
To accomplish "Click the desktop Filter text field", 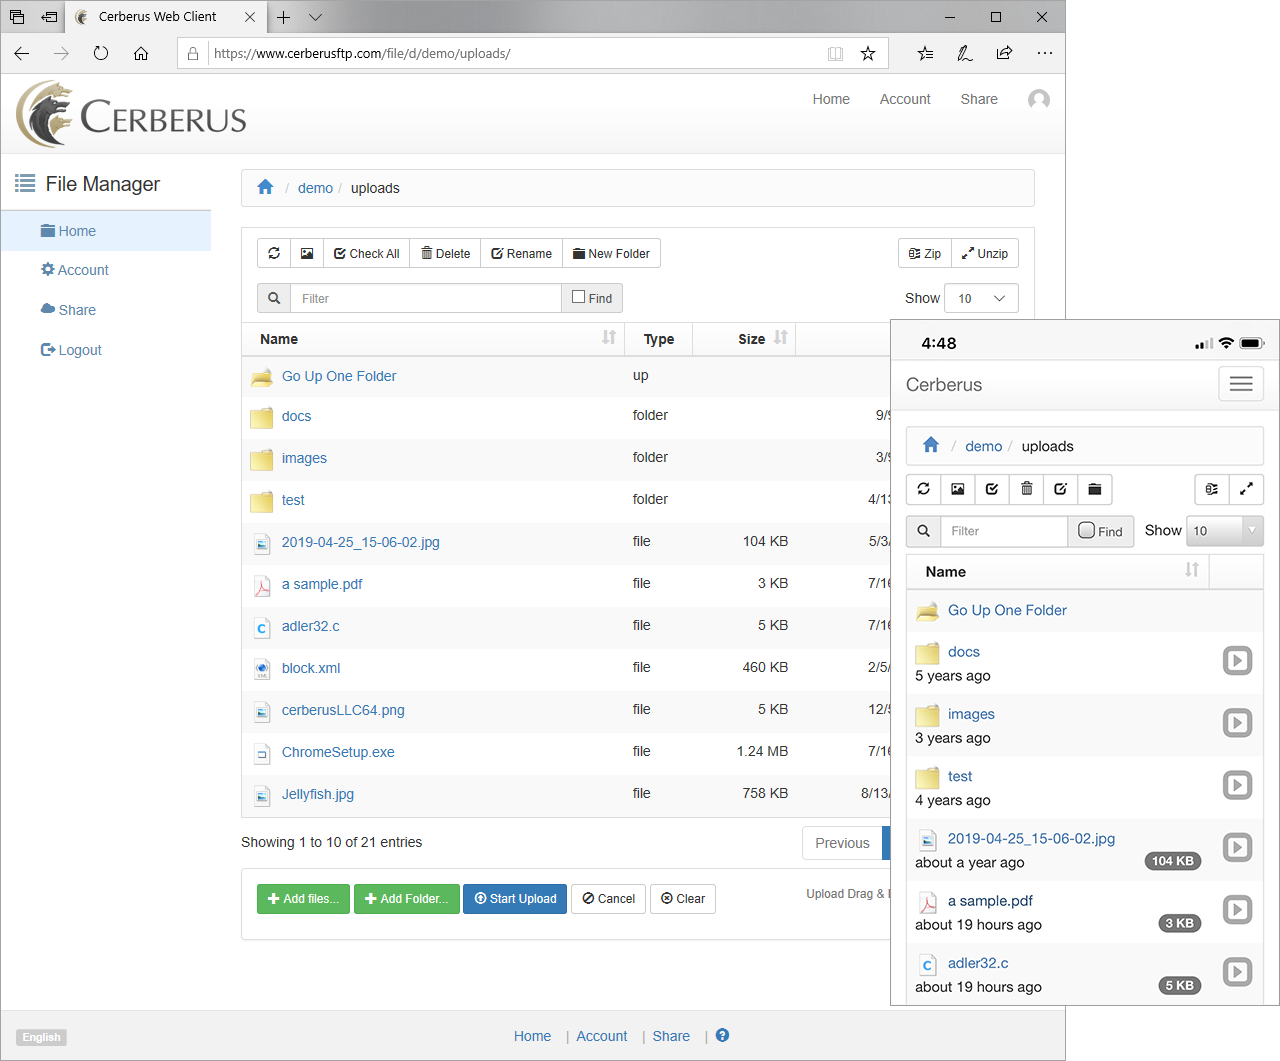I will point(425,298).
